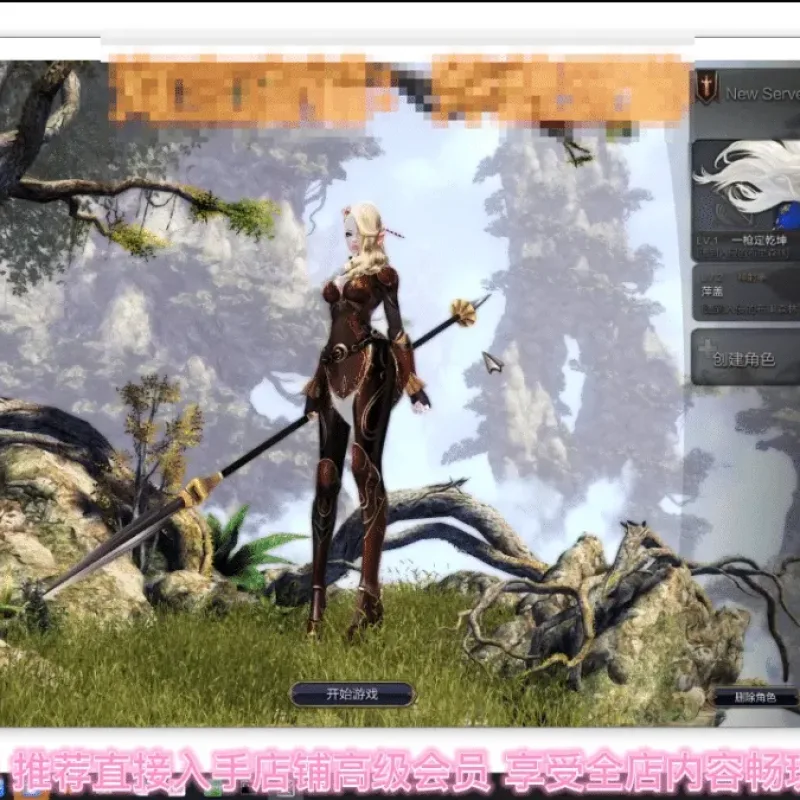Click the gray arrow cursor beside the spear
Screen dimensions: 800x800
tap(493, 362)
